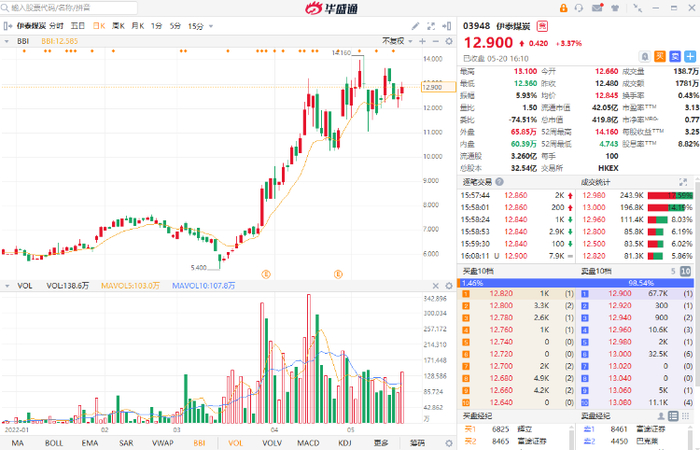Viewport: 700px width, 450px height.
Task: Open 不复权 adjustment dropdown
Action: click(397, 41)
